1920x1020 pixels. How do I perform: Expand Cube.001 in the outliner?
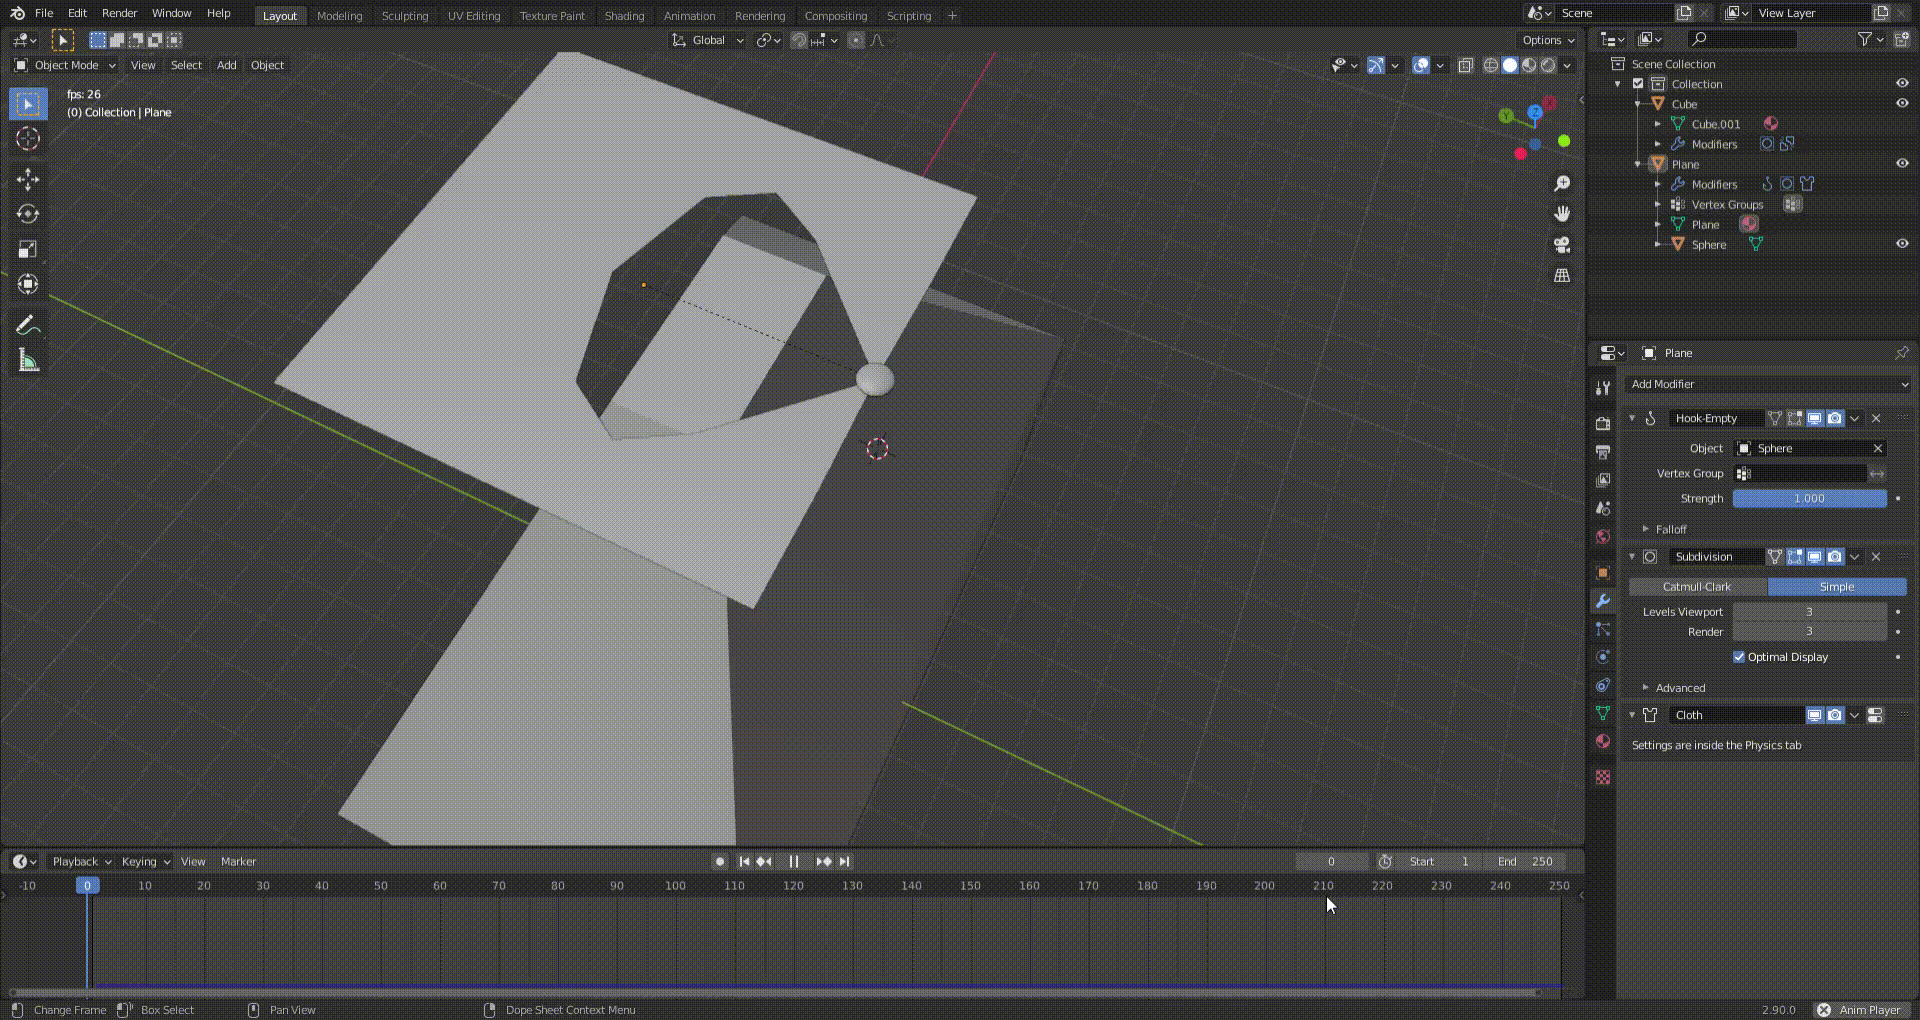coord(1659,124)
